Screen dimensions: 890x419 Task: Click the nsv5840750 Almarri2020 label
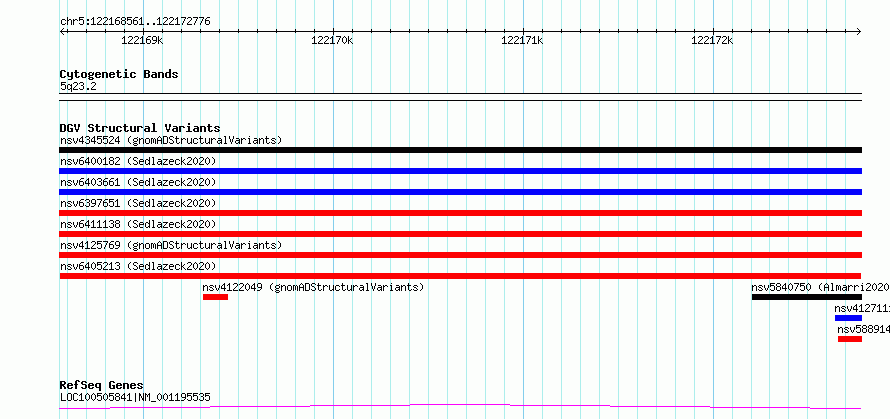tap(820, 287)
